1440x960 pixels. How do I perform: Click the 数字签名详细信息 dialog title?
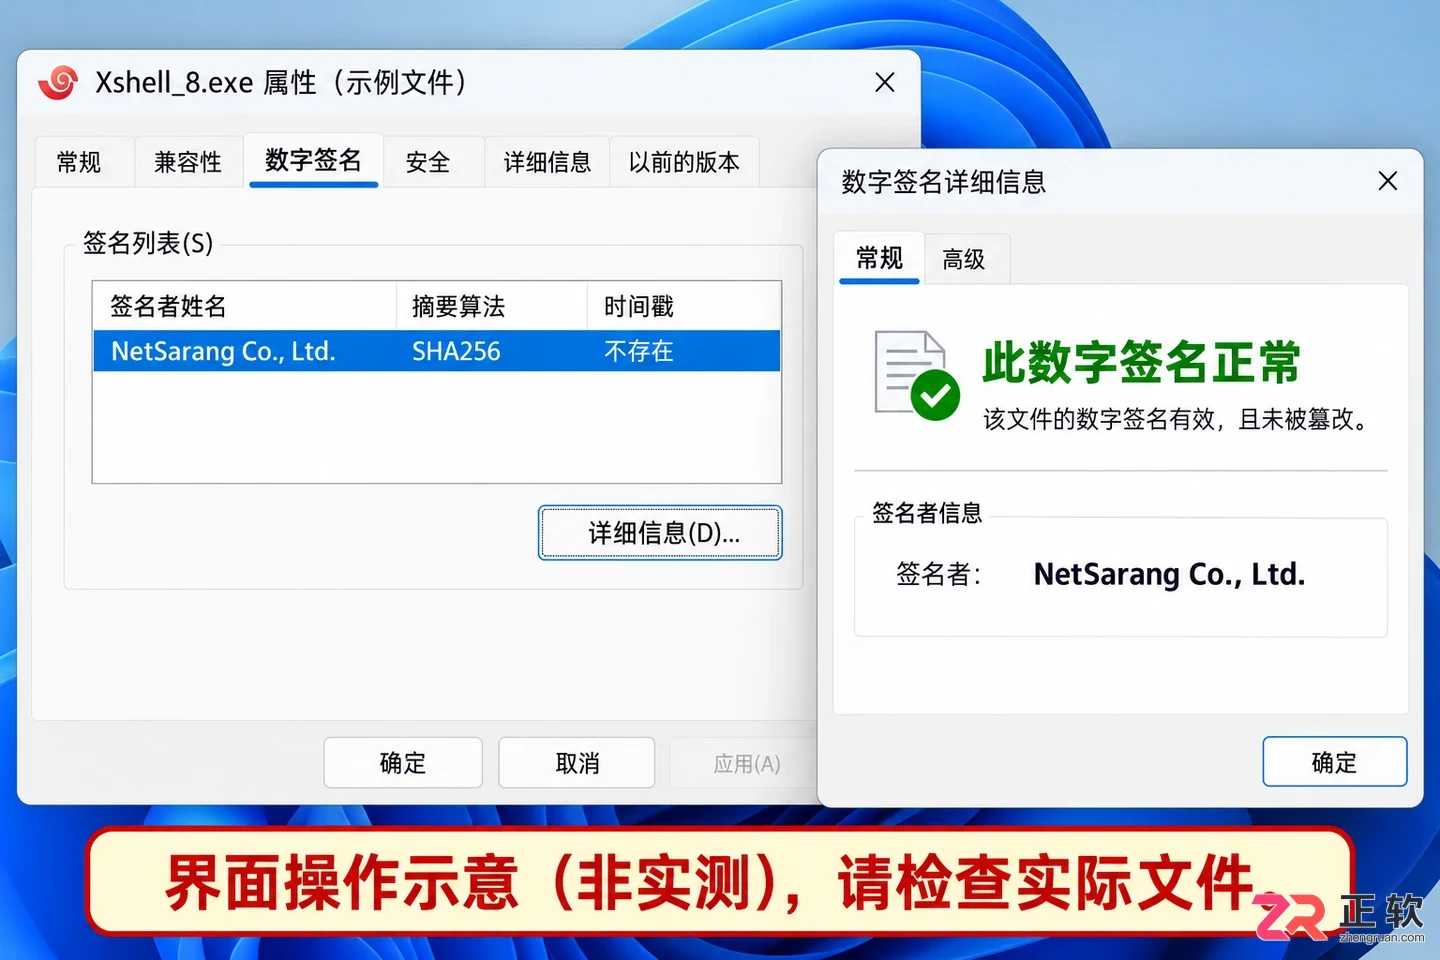(944, 182)
